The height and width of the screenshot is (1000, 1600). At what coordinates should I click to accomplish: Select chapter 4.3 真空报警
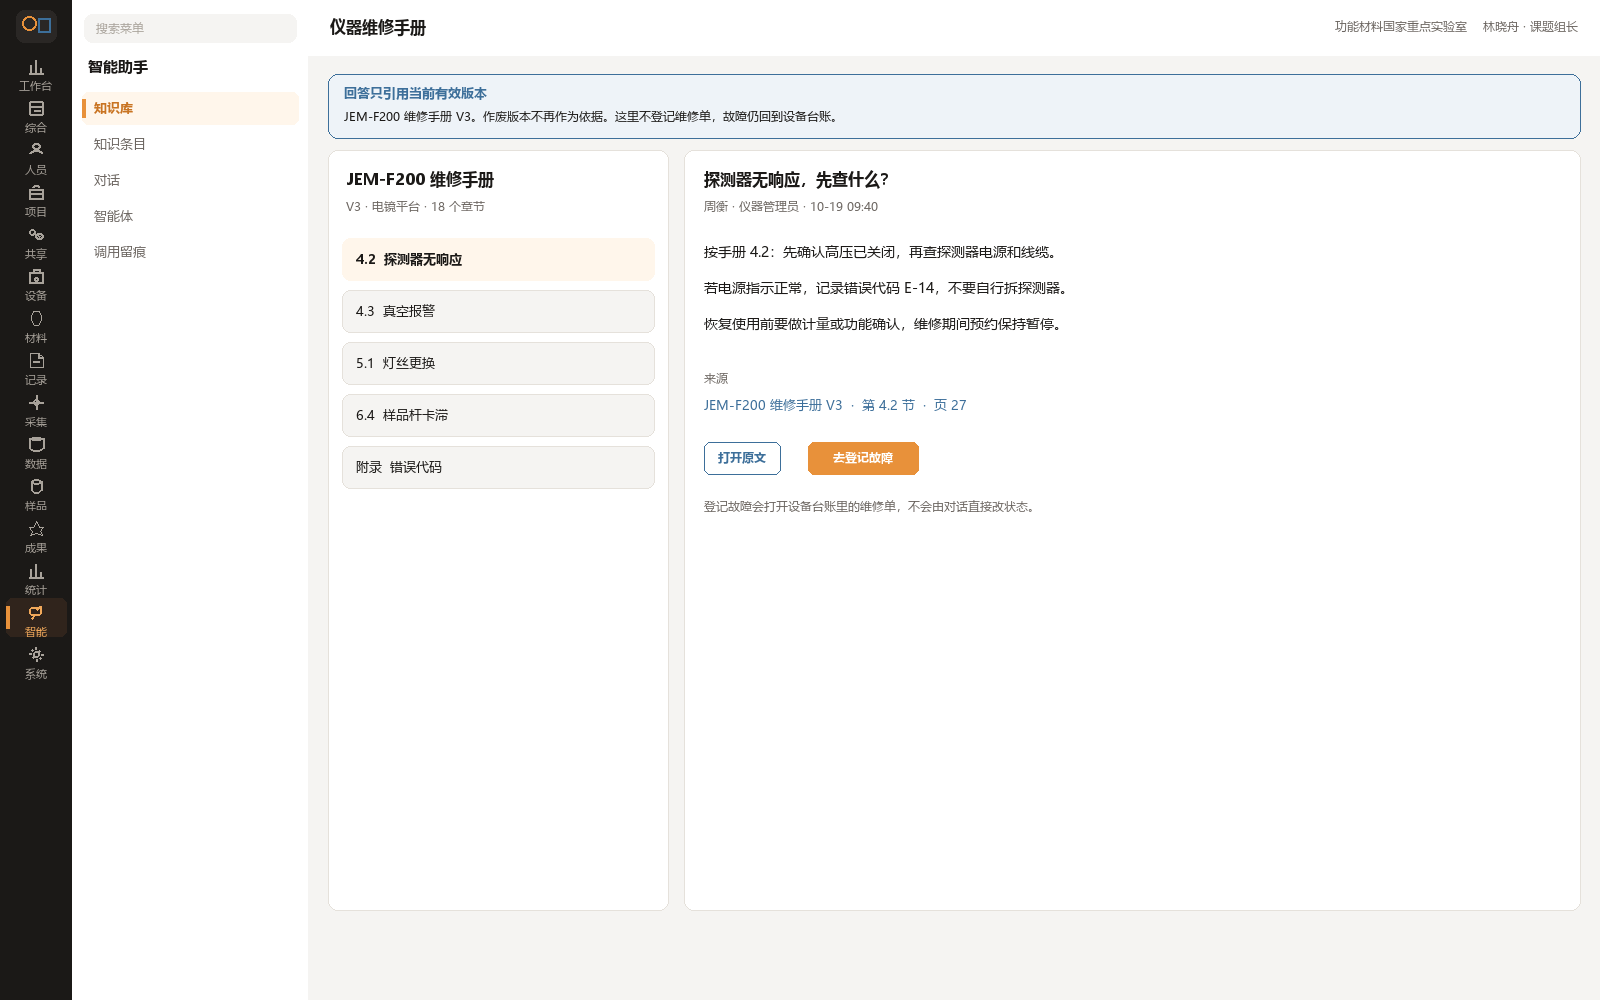coord(498,311)
